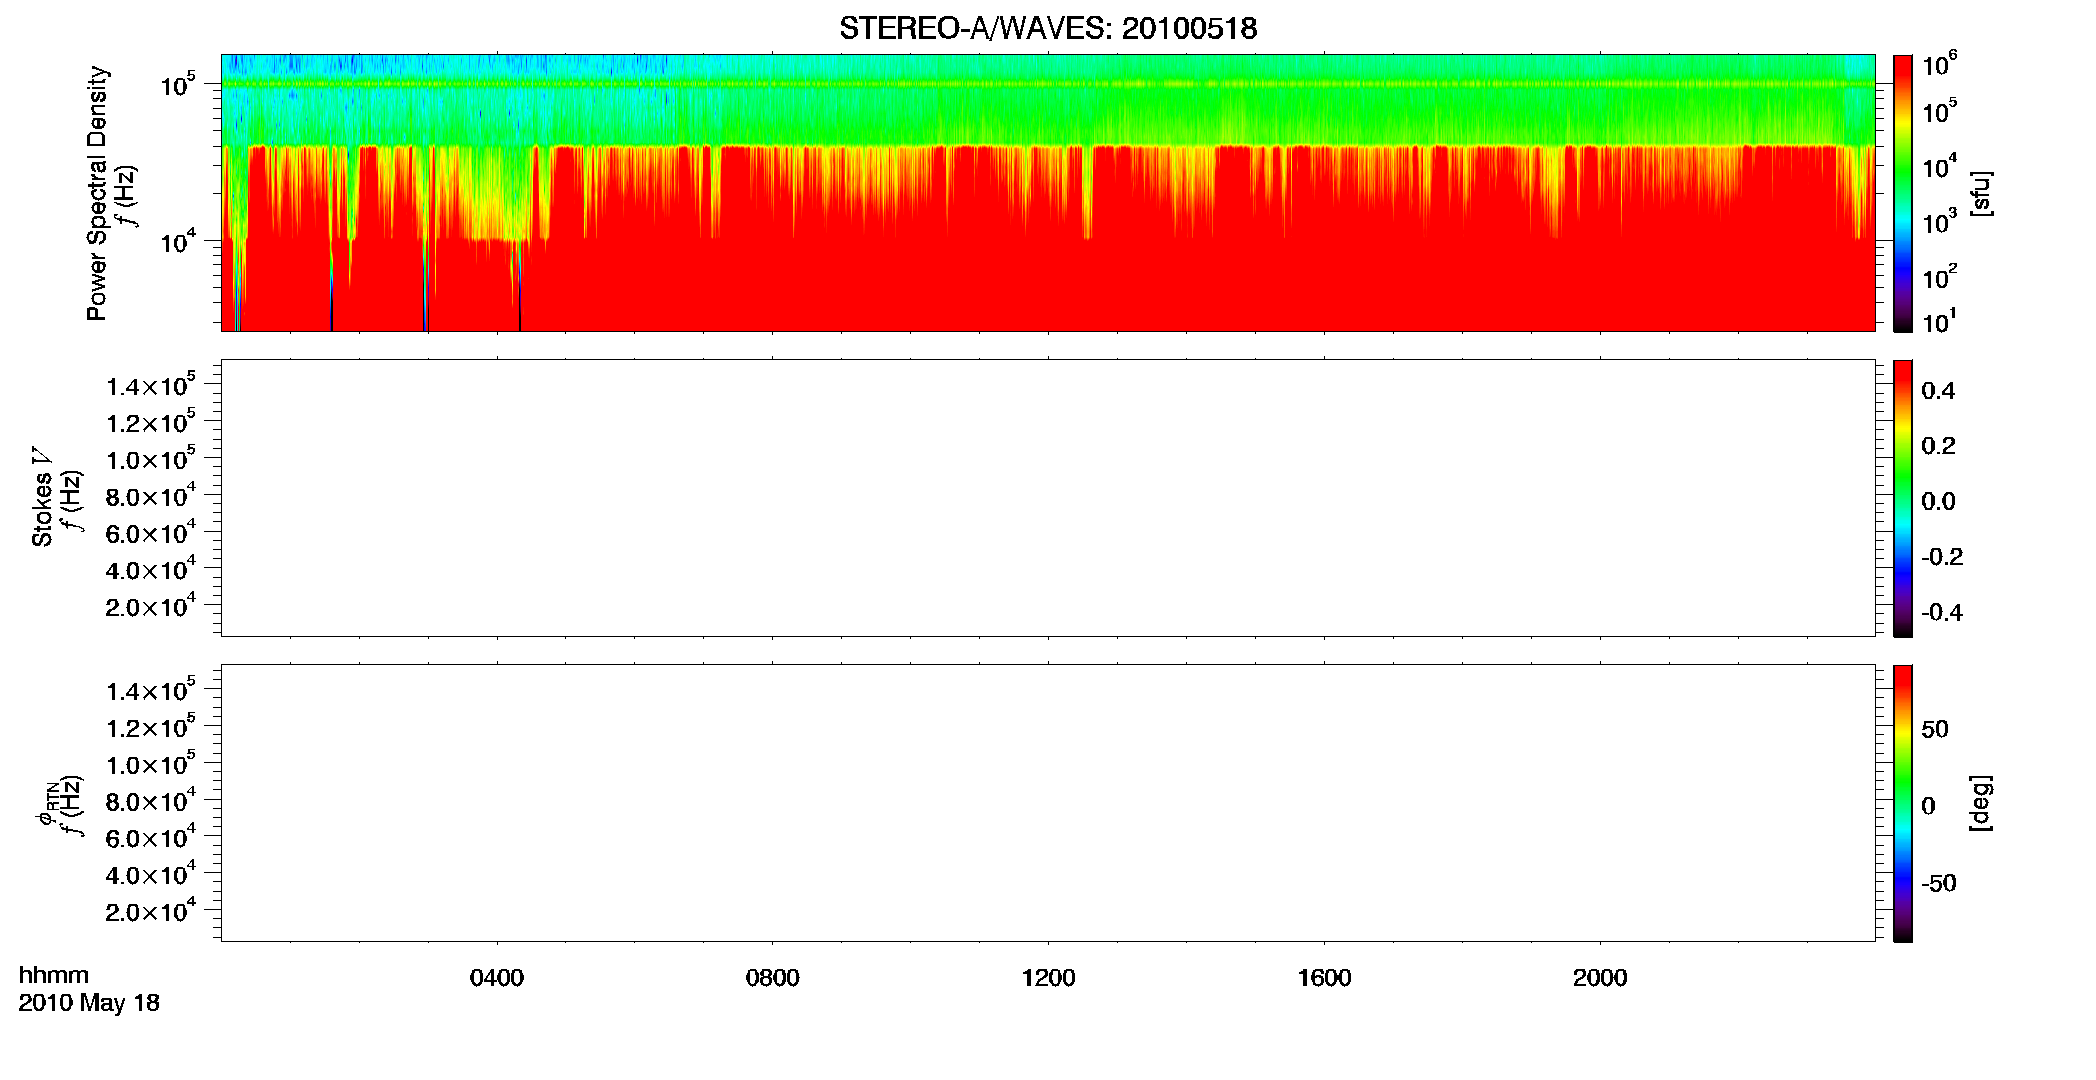The height and width of the screenshot is (1080, 2096).
Task: Click the 10^1 tick on the sfu colorbar
Action: [1939, 322]
